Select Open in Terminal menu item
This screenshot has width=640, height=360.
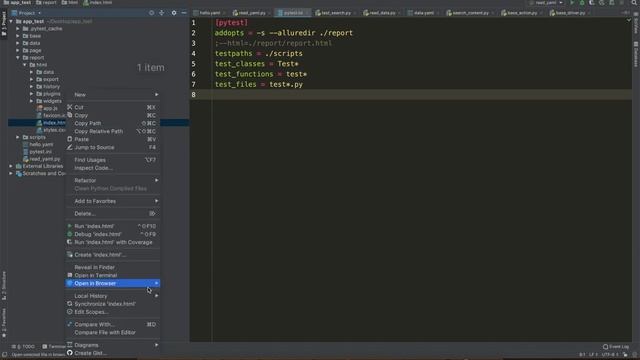point(113,276)
